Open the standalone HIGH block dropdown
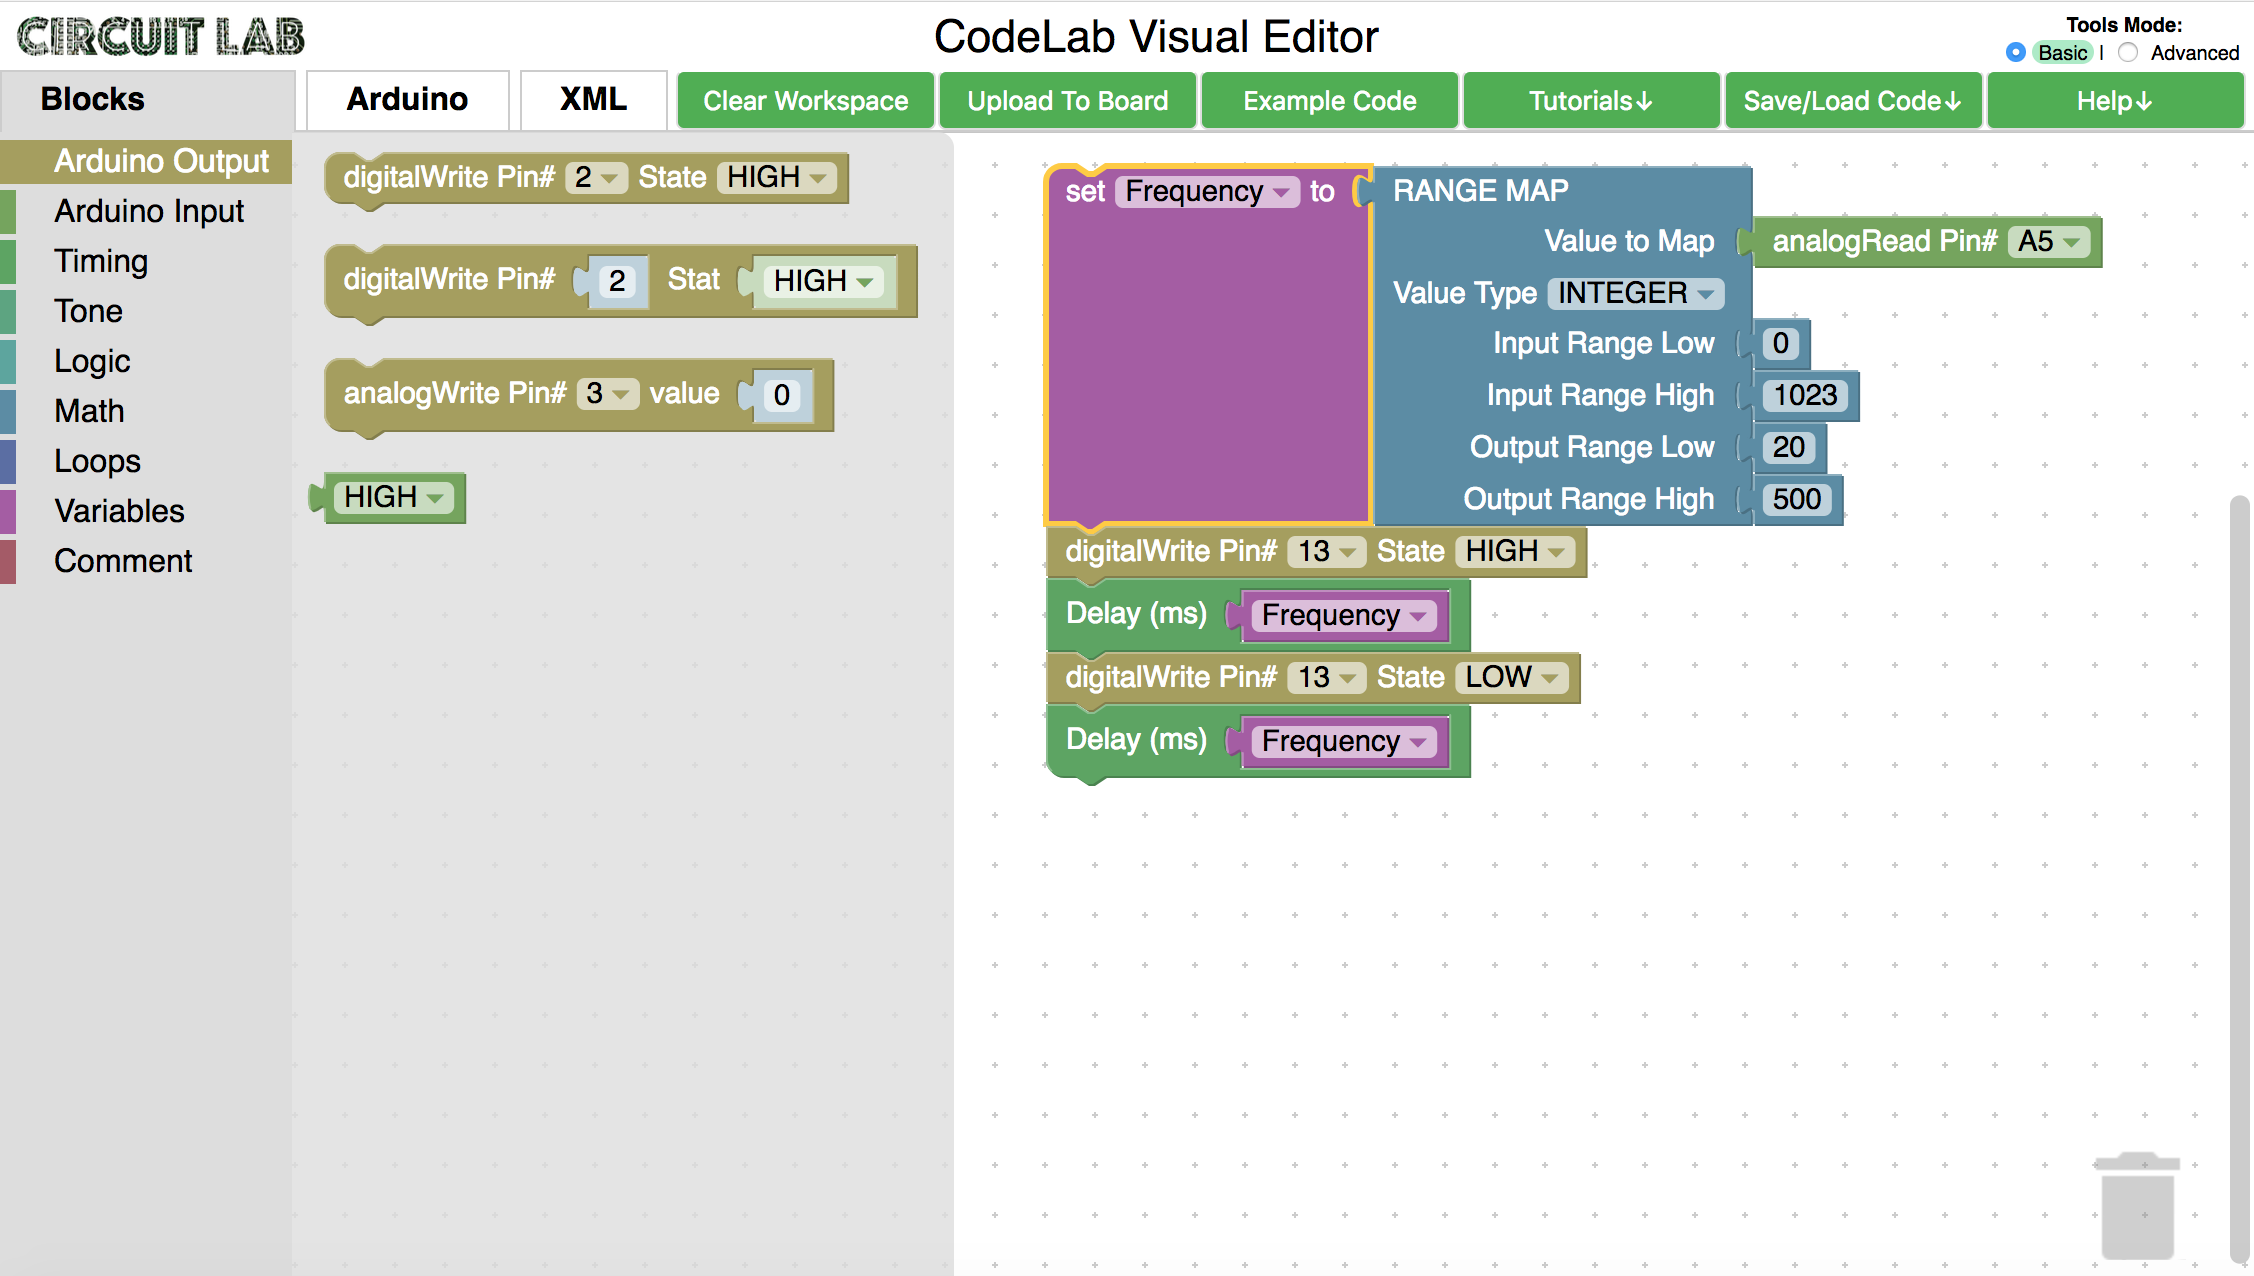The width and height of the screenshot is (2254, 1276). [x=393, y=497]
